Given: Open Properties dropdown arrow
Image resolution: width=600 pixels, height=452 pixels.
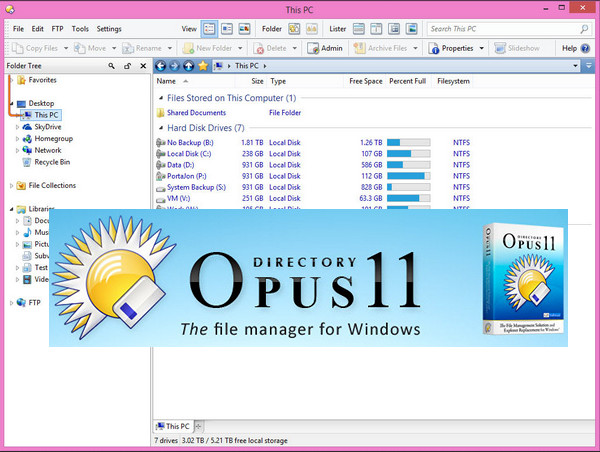Looking at the screenshot, I should pos(481,48).
